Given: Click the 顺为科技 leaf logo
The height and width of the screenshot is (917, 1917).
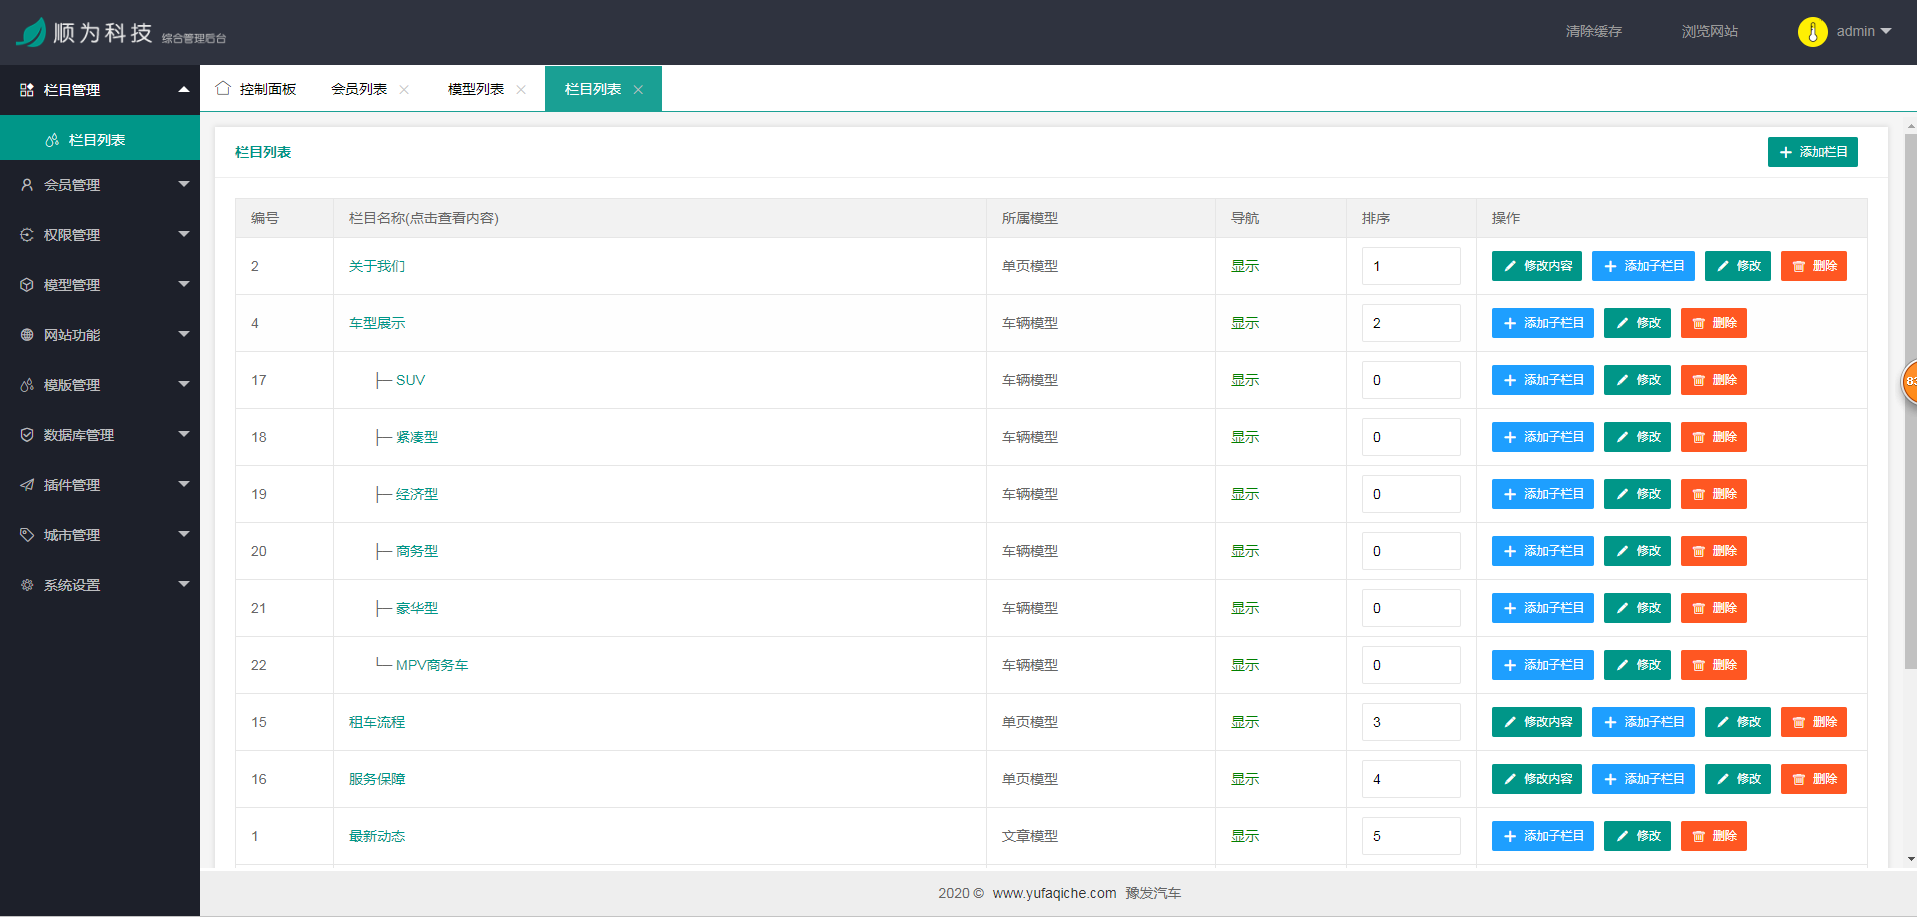Looking at the screenshot, I should click(31, 32).
